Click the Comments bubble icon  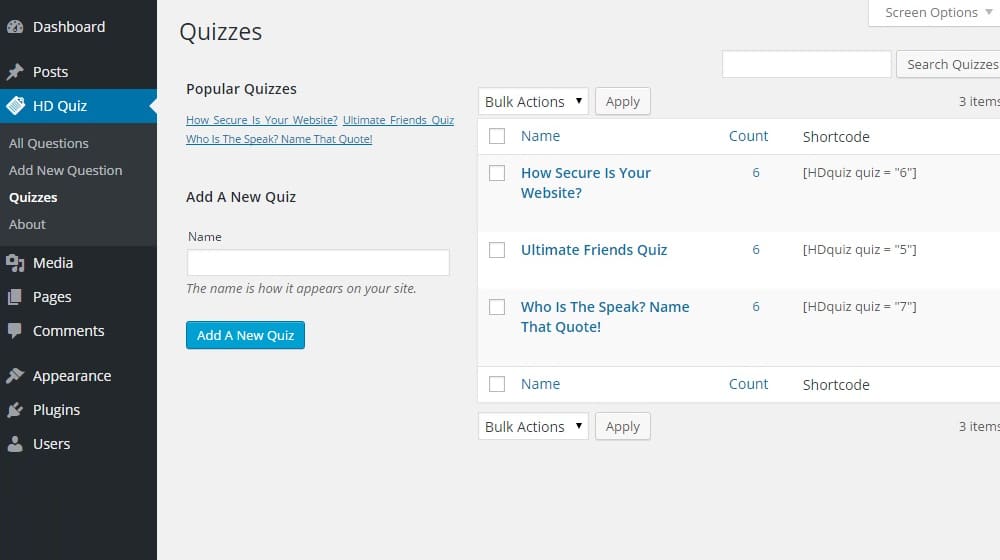tap(15, 331)
